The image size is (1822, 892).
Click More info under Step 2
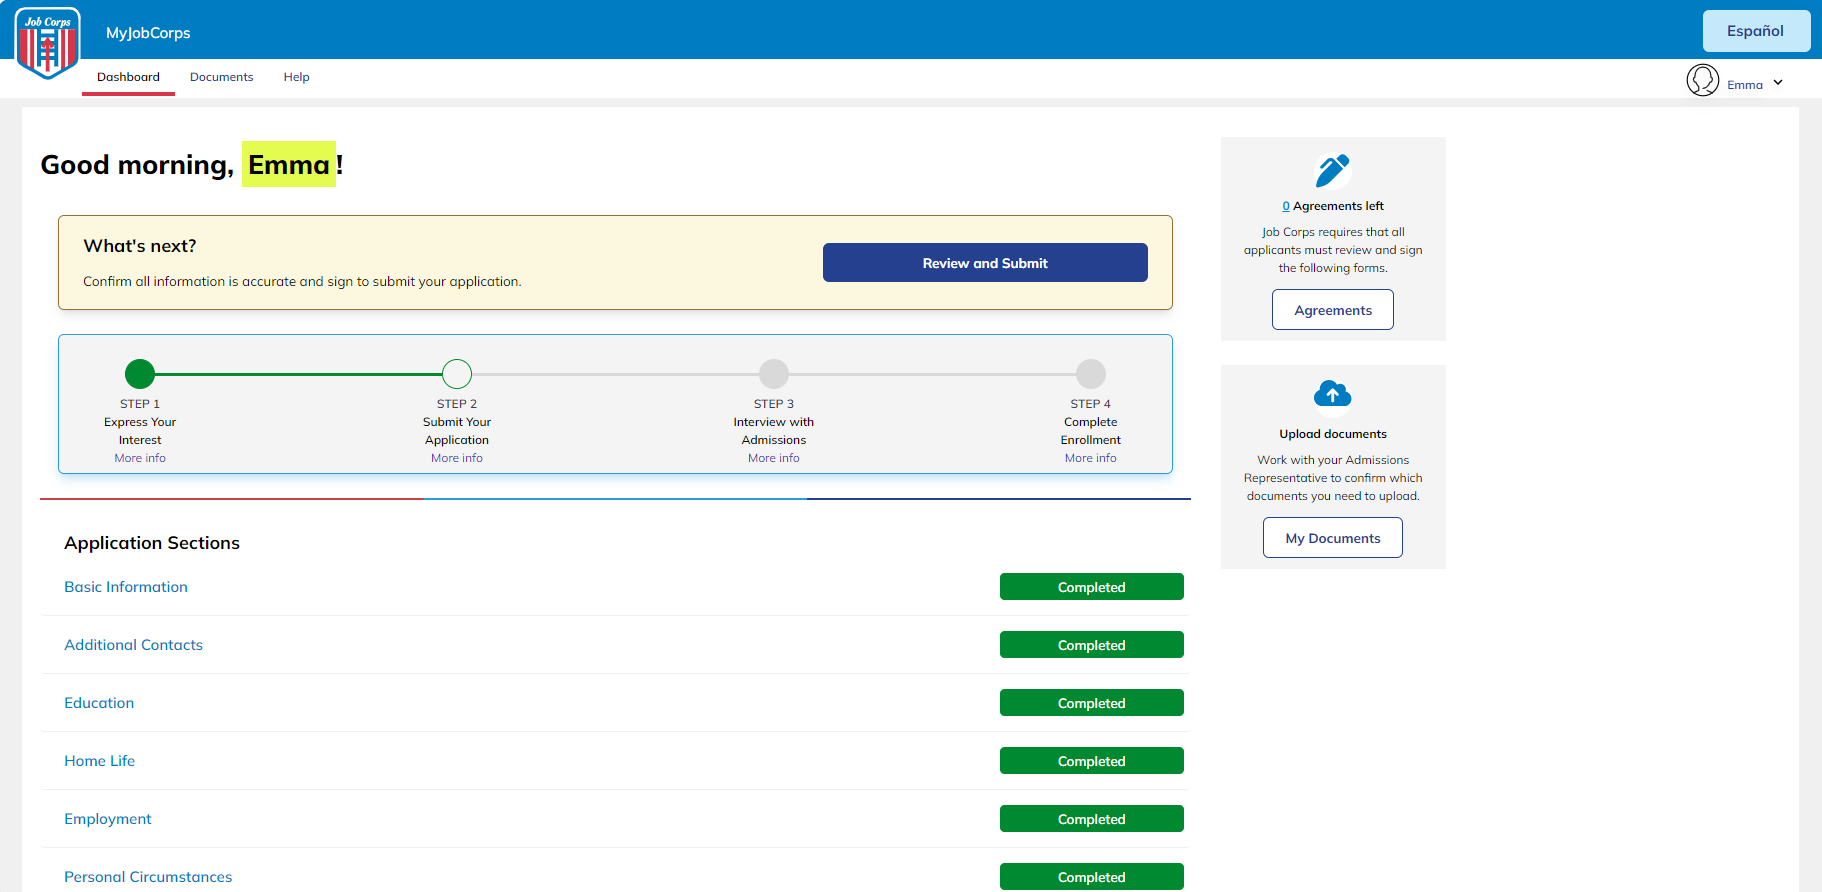(457, 458)
